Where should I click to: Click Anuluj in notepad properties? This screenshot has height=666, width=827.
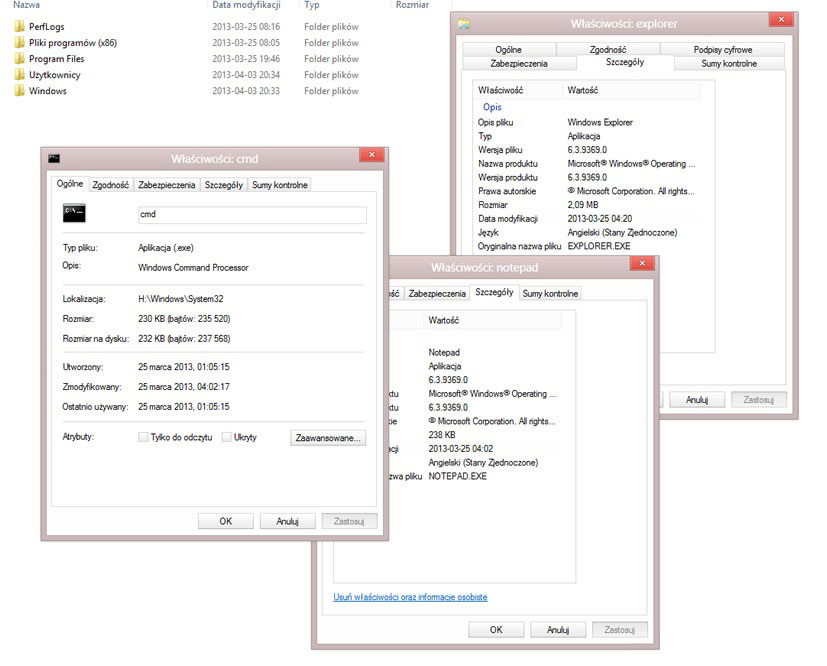point(558,630)
